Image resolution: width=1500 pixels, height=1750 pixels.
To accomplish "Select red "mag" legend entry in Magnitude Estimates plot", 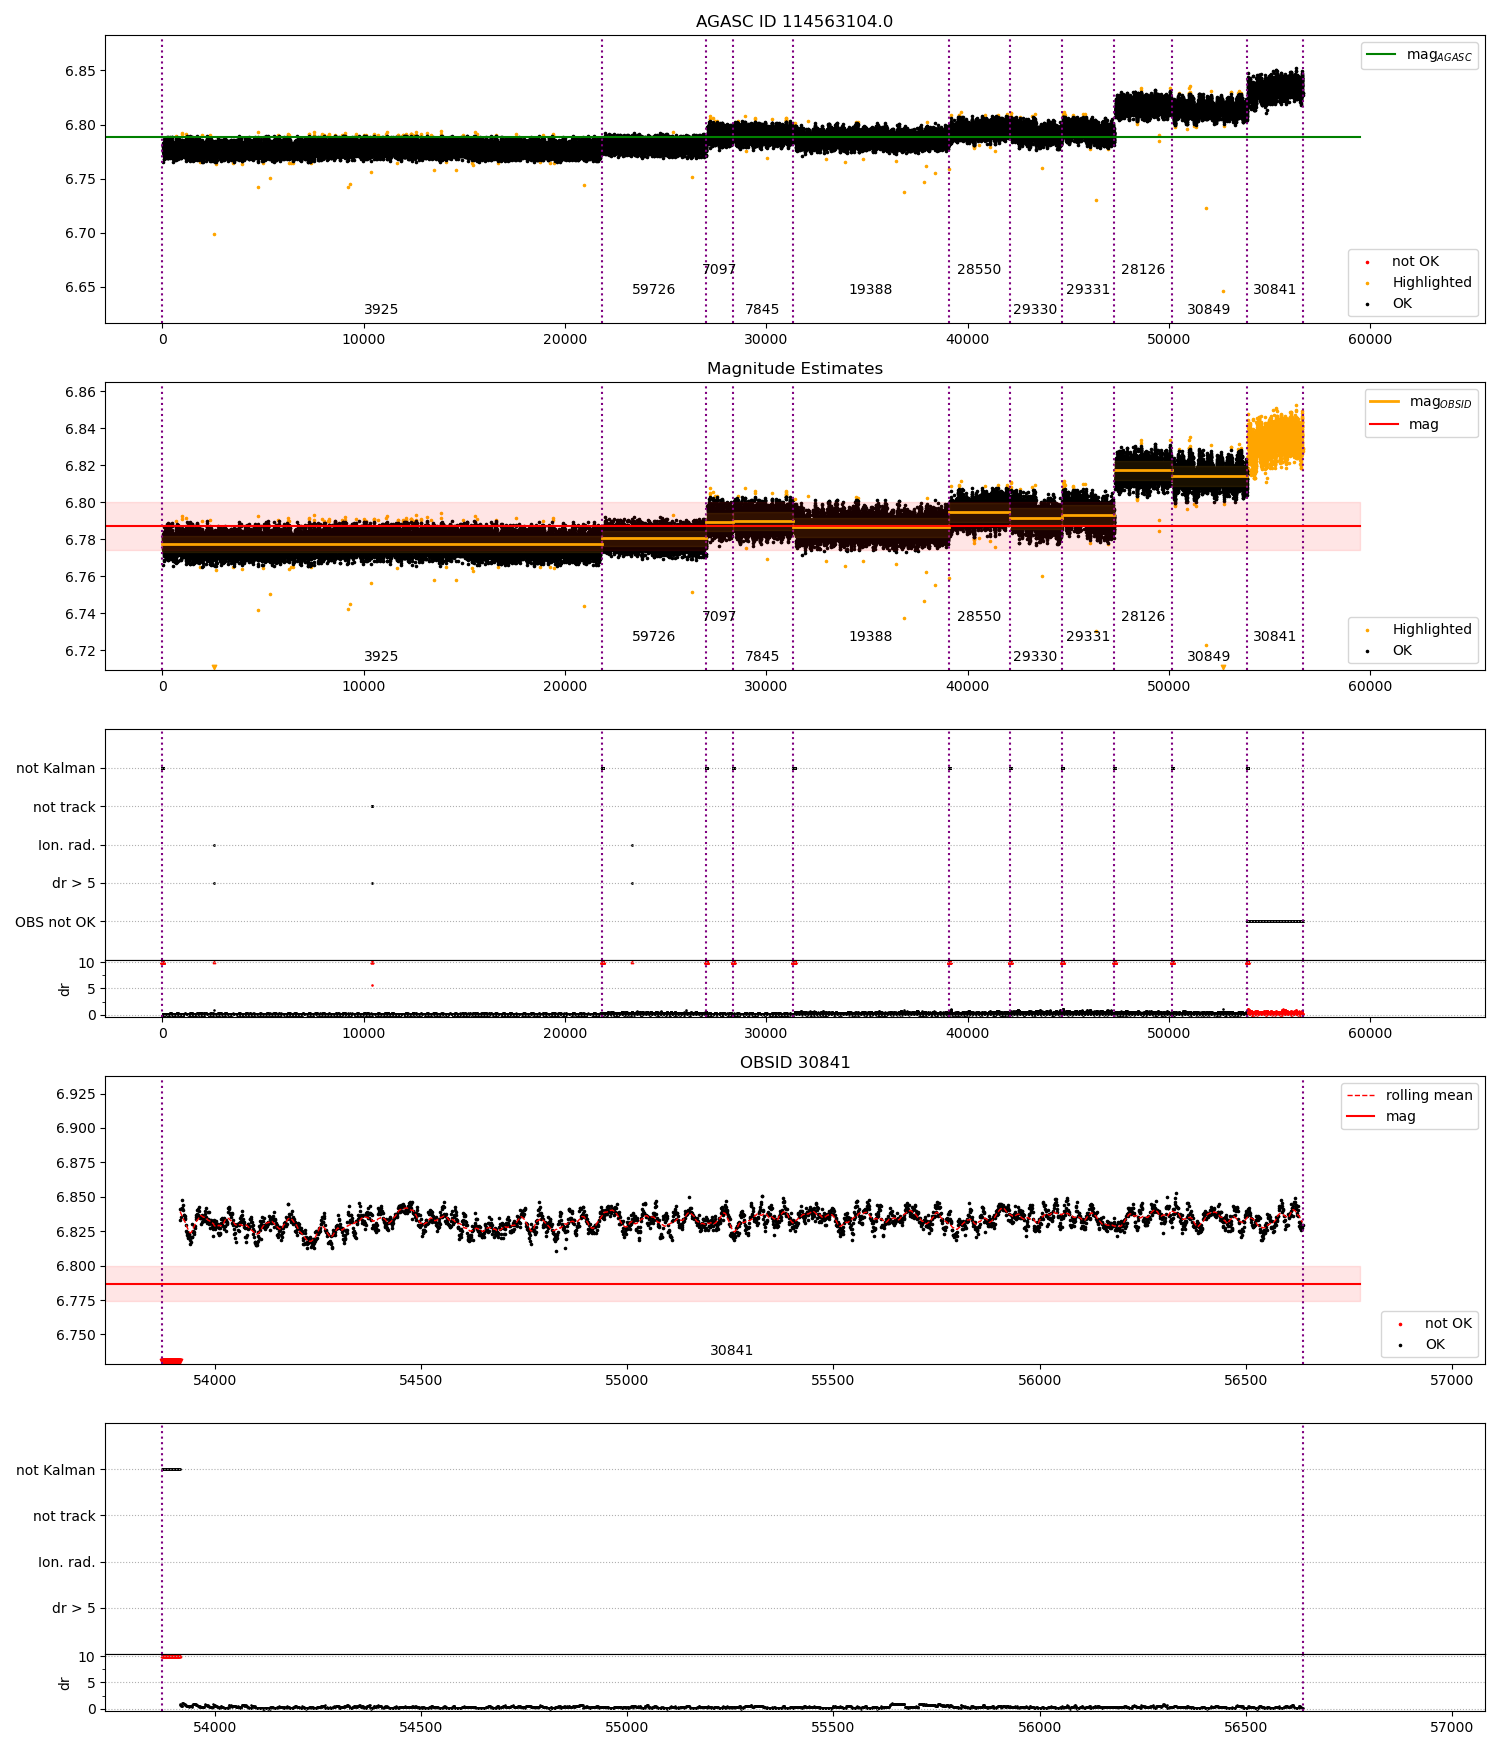I will click(1404, 425).
